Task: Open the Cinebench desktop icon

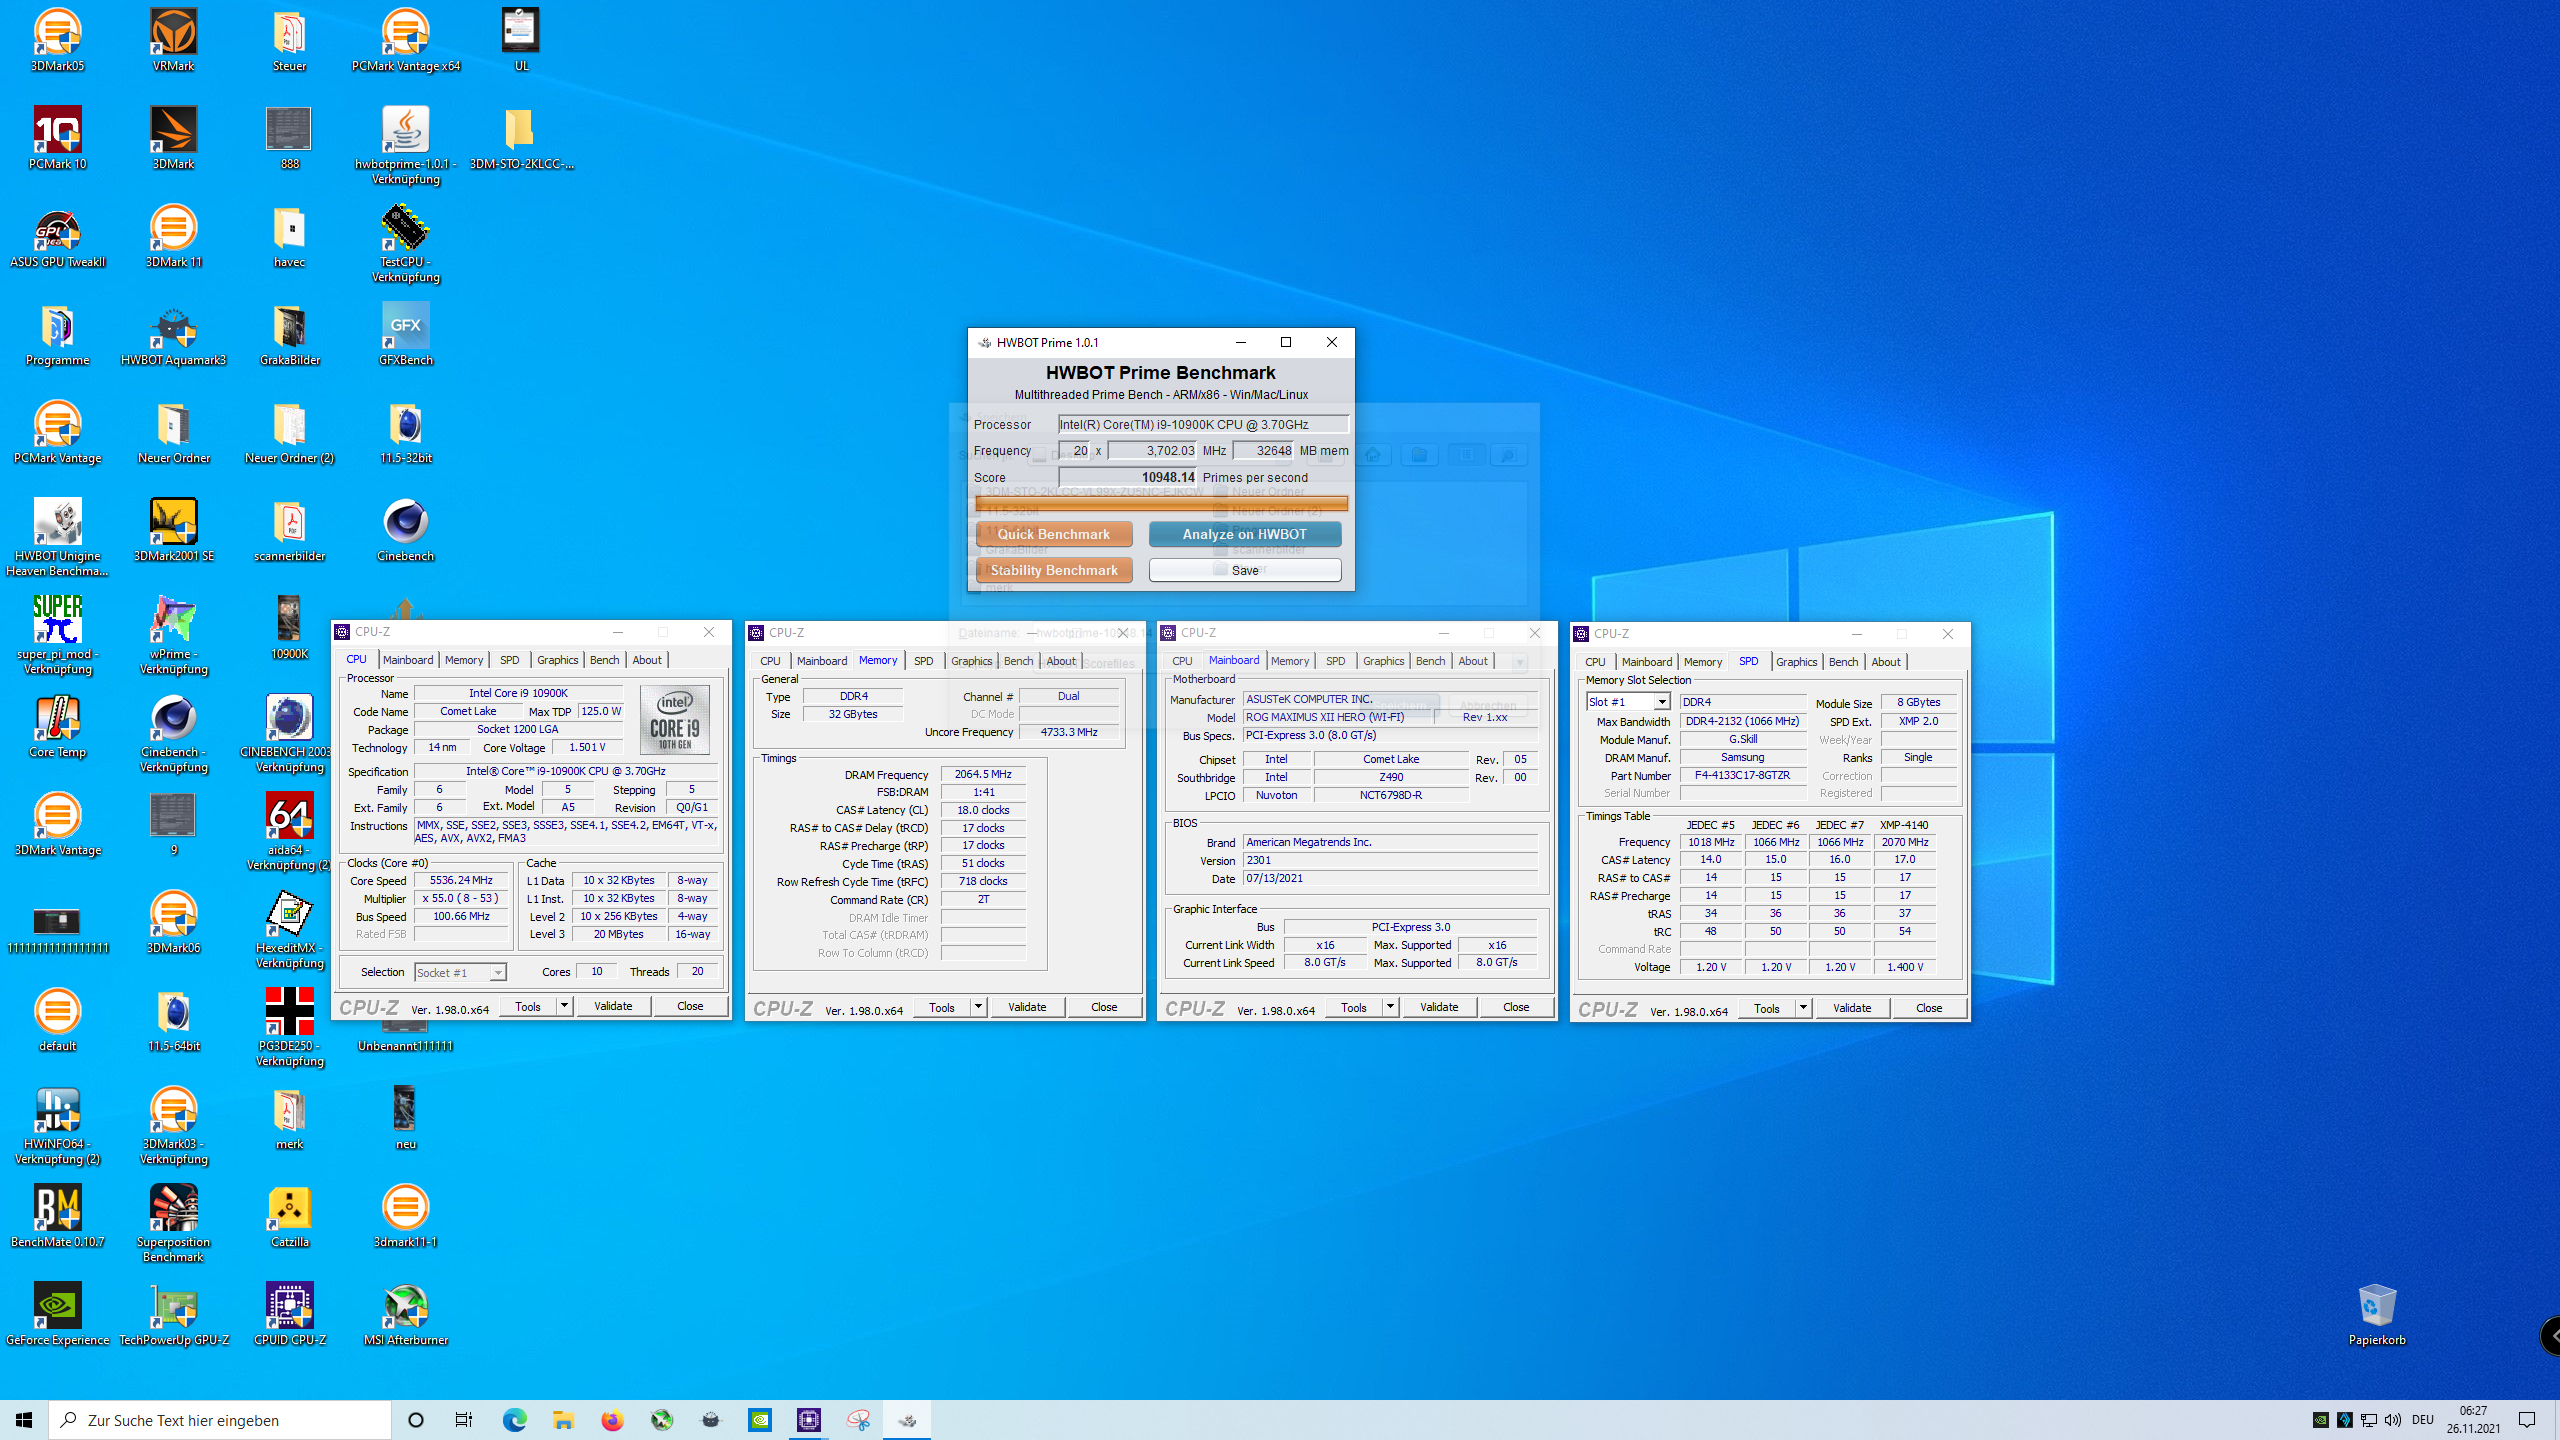Action: click(x=405, y=530)
